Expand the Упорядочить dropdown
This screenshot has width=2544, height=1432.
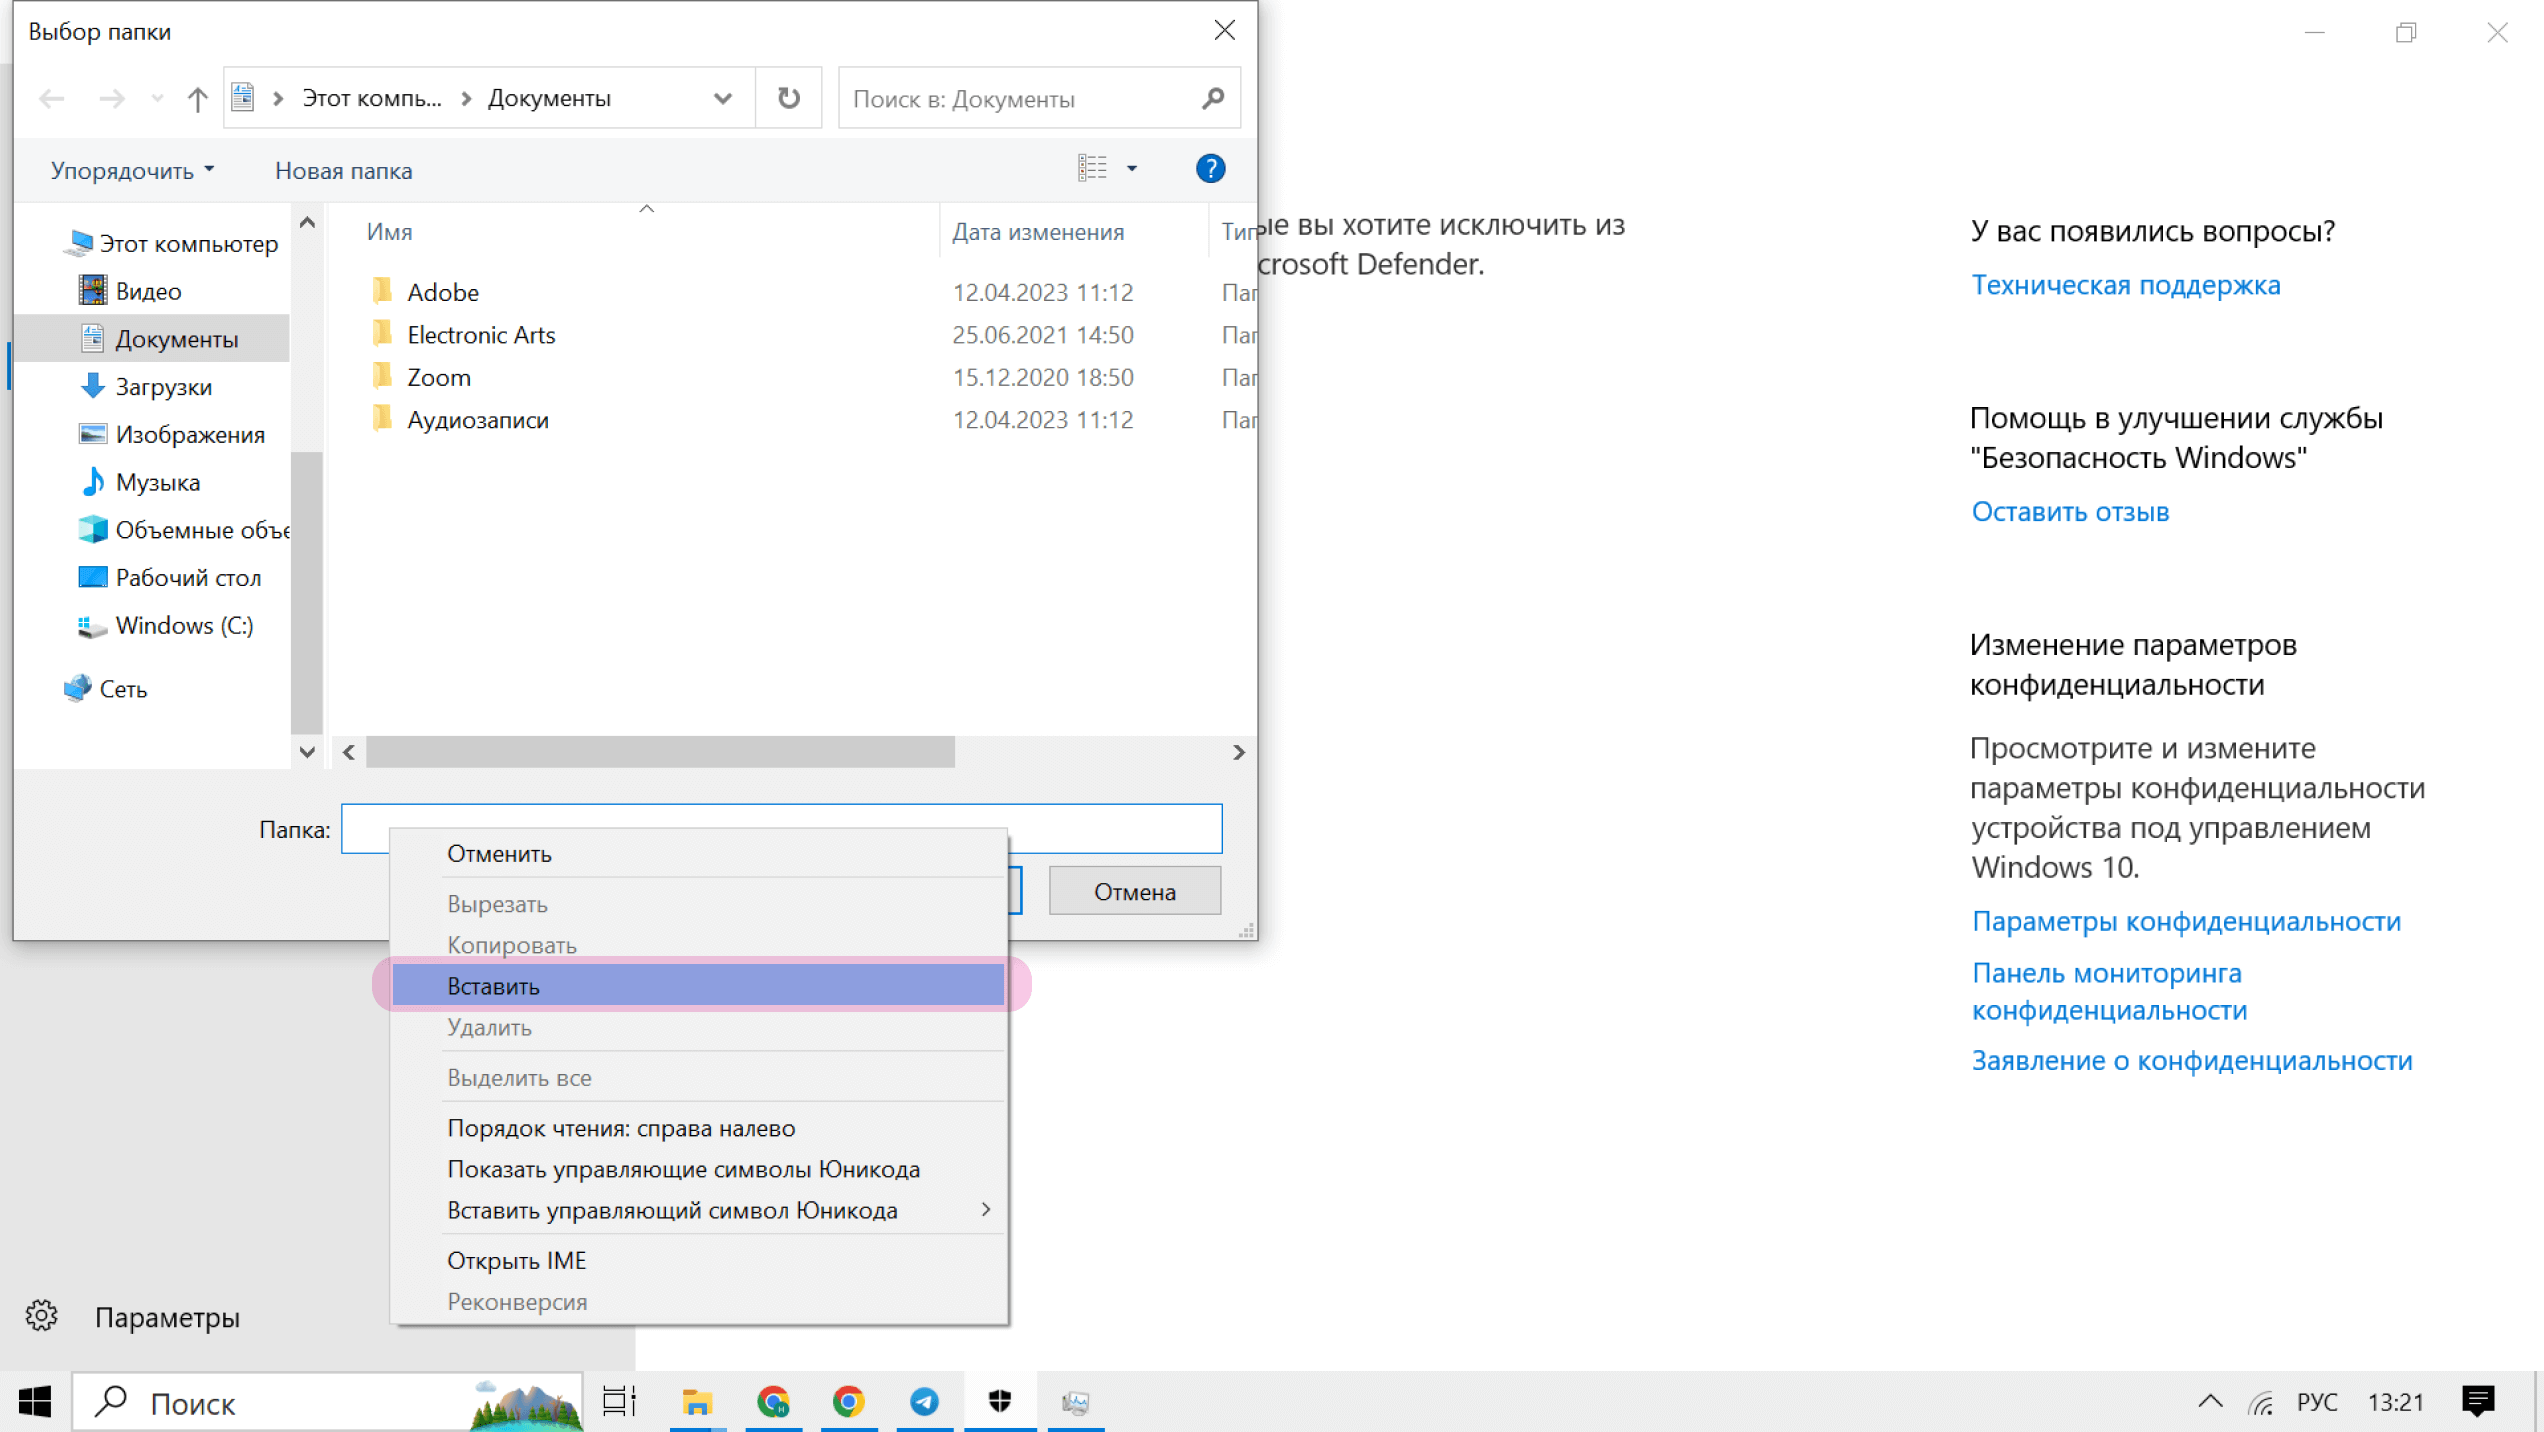click(x=132, y=171)
